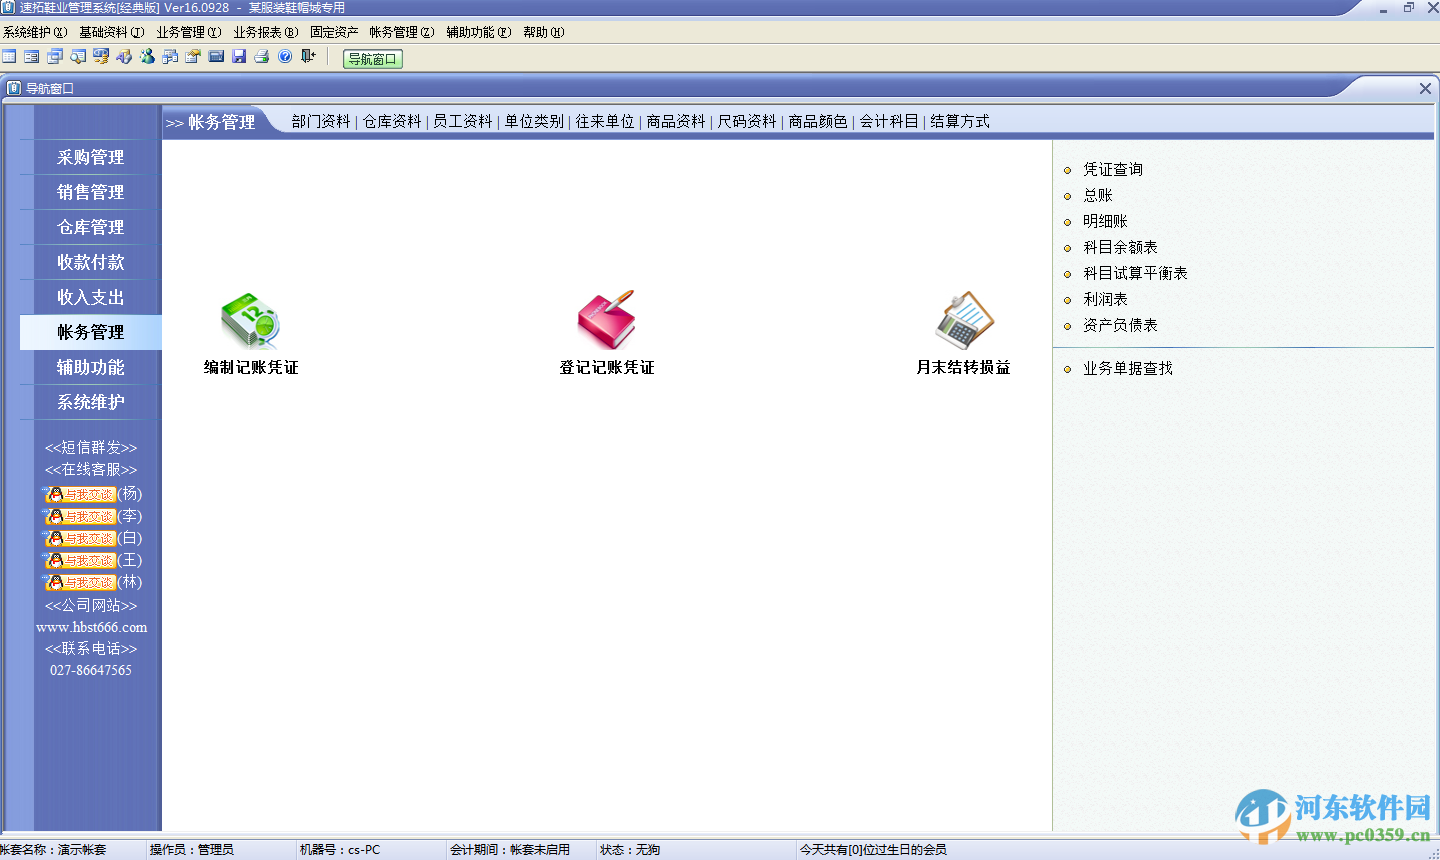The height and width of the screenshot is (860, 1440).
Task: Open 科目余额表 in right panel
Action: pos(1120,247)
